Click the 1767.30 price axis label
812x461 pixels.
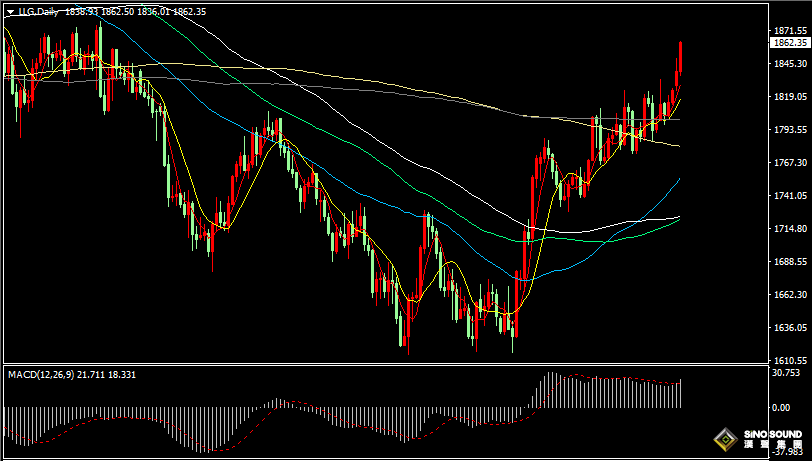(790, 163)
